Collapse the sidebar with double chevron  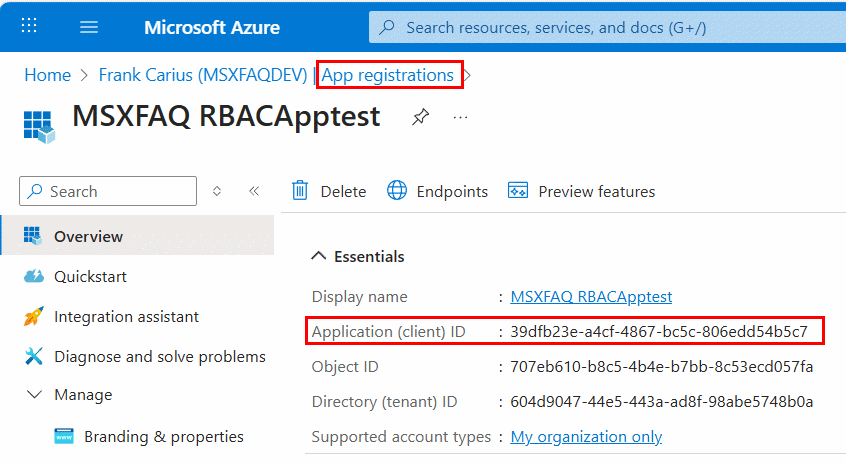coord(254,191)
